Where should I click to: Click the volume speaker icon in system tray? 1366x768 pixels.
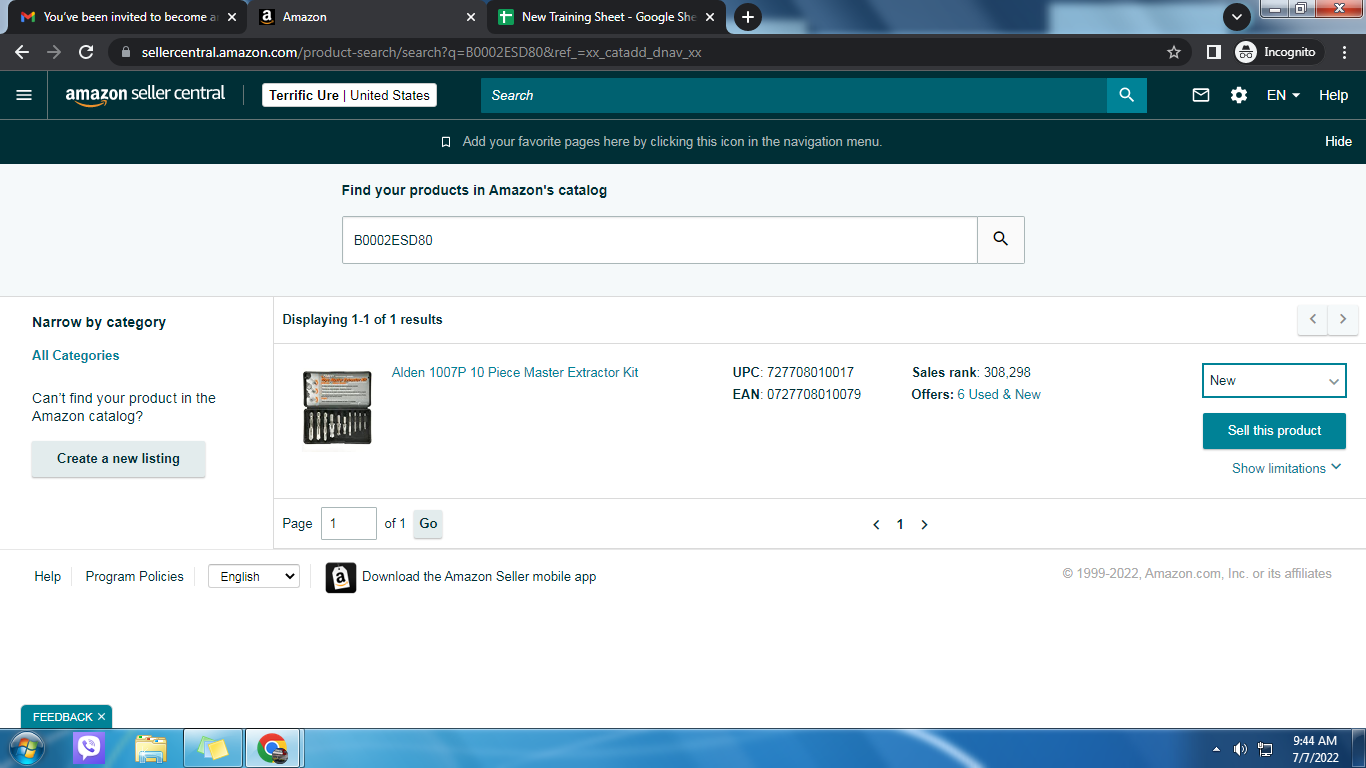coord(1240,749)
